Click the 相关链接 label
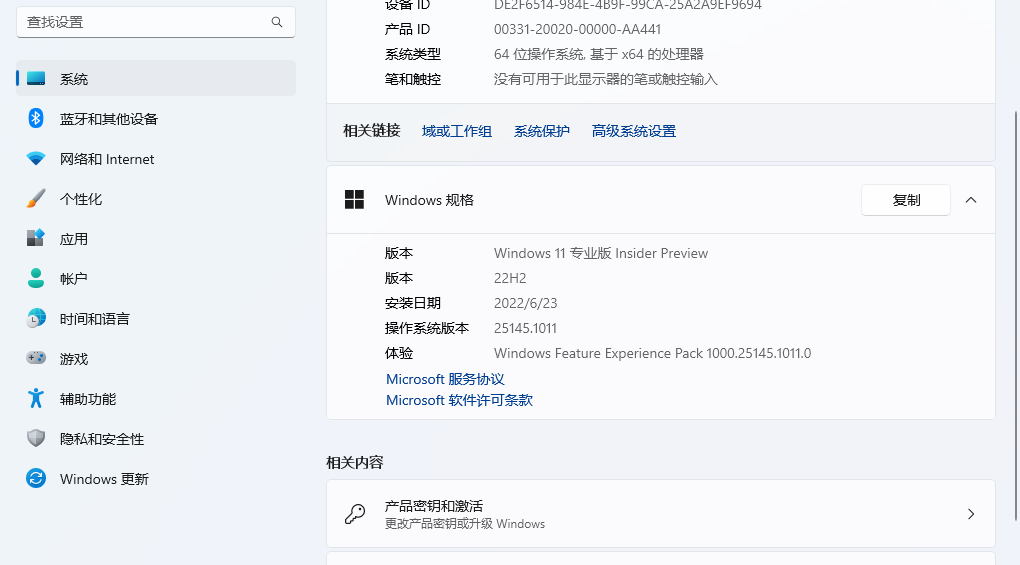 (371, 131)
